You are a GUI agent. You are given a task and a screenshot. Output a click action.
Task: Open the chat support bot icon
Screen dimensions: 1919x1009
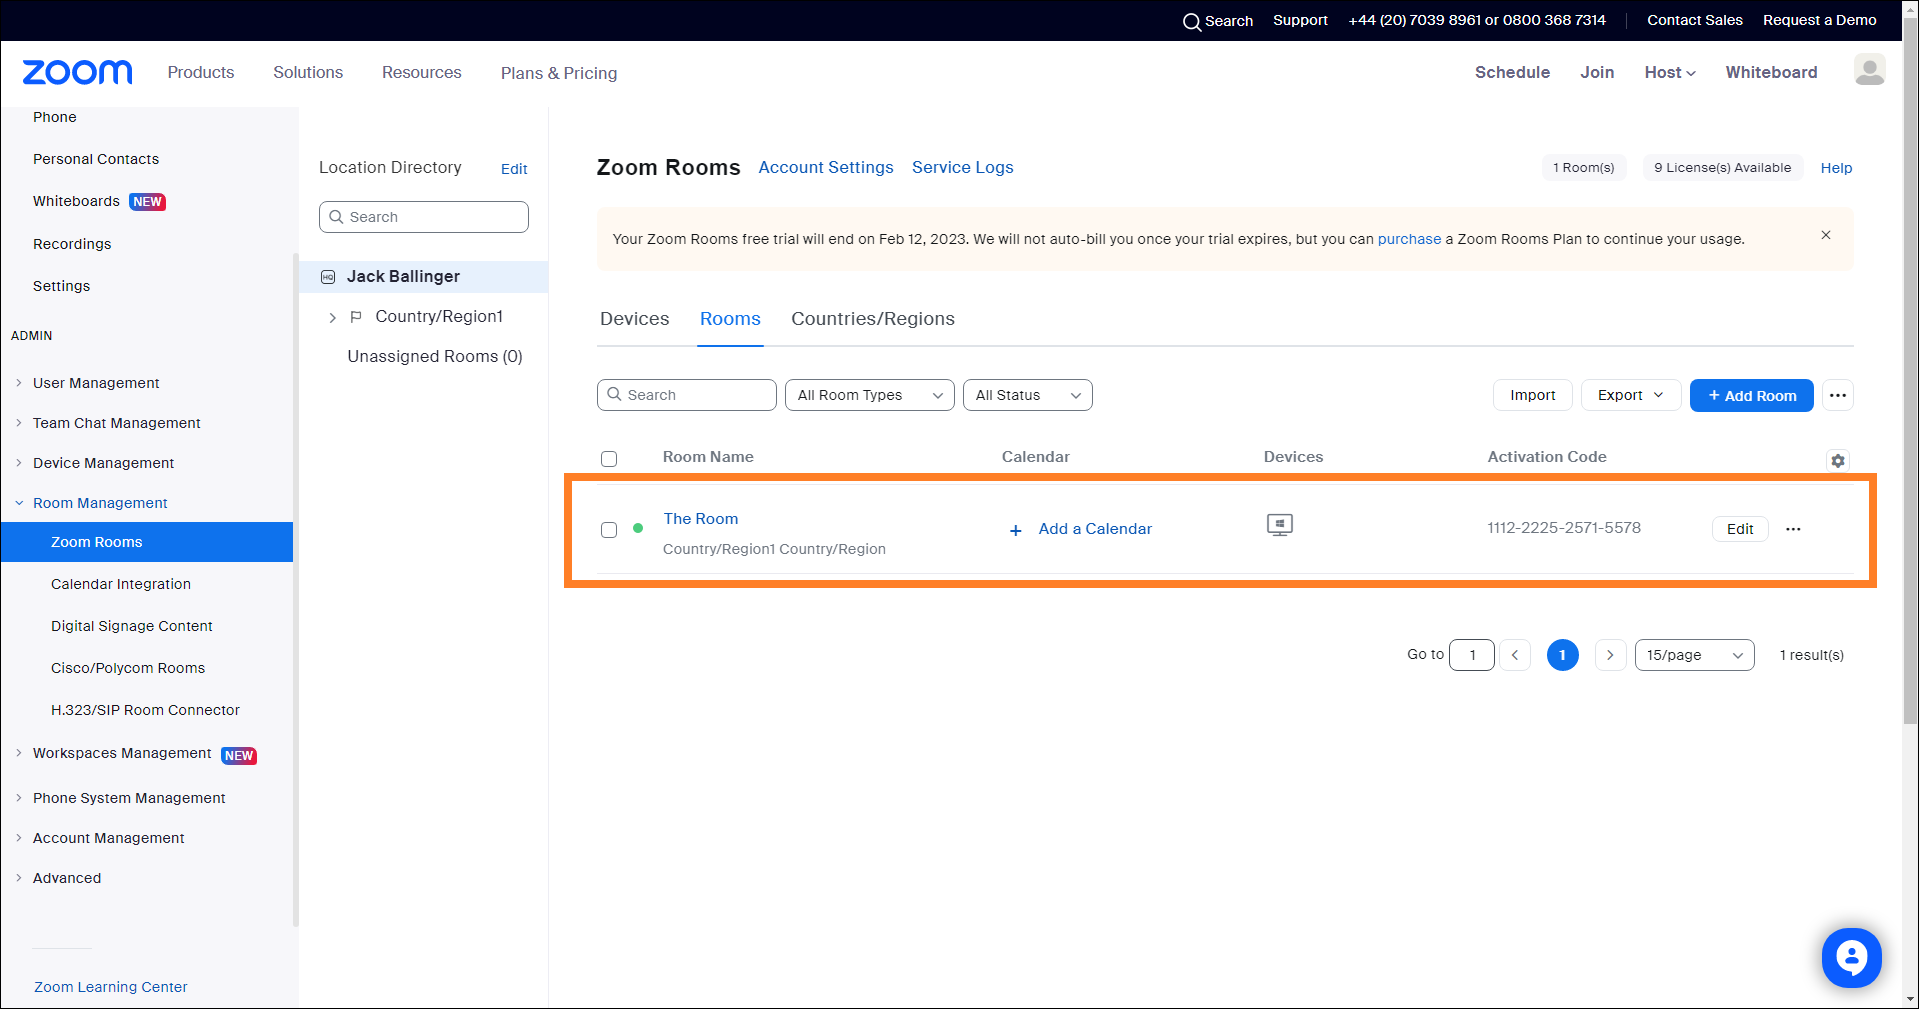click(1851, 957)
